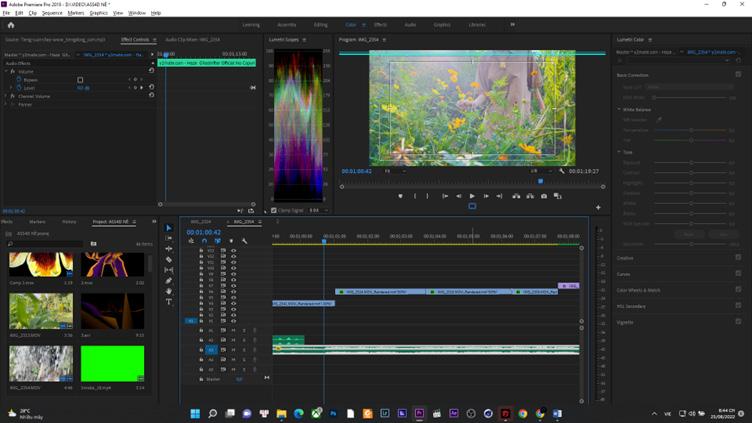Screen dimensions: 752x423
Task: Adjust Saturation slider in Lumetri
Action: pos(691,244)
